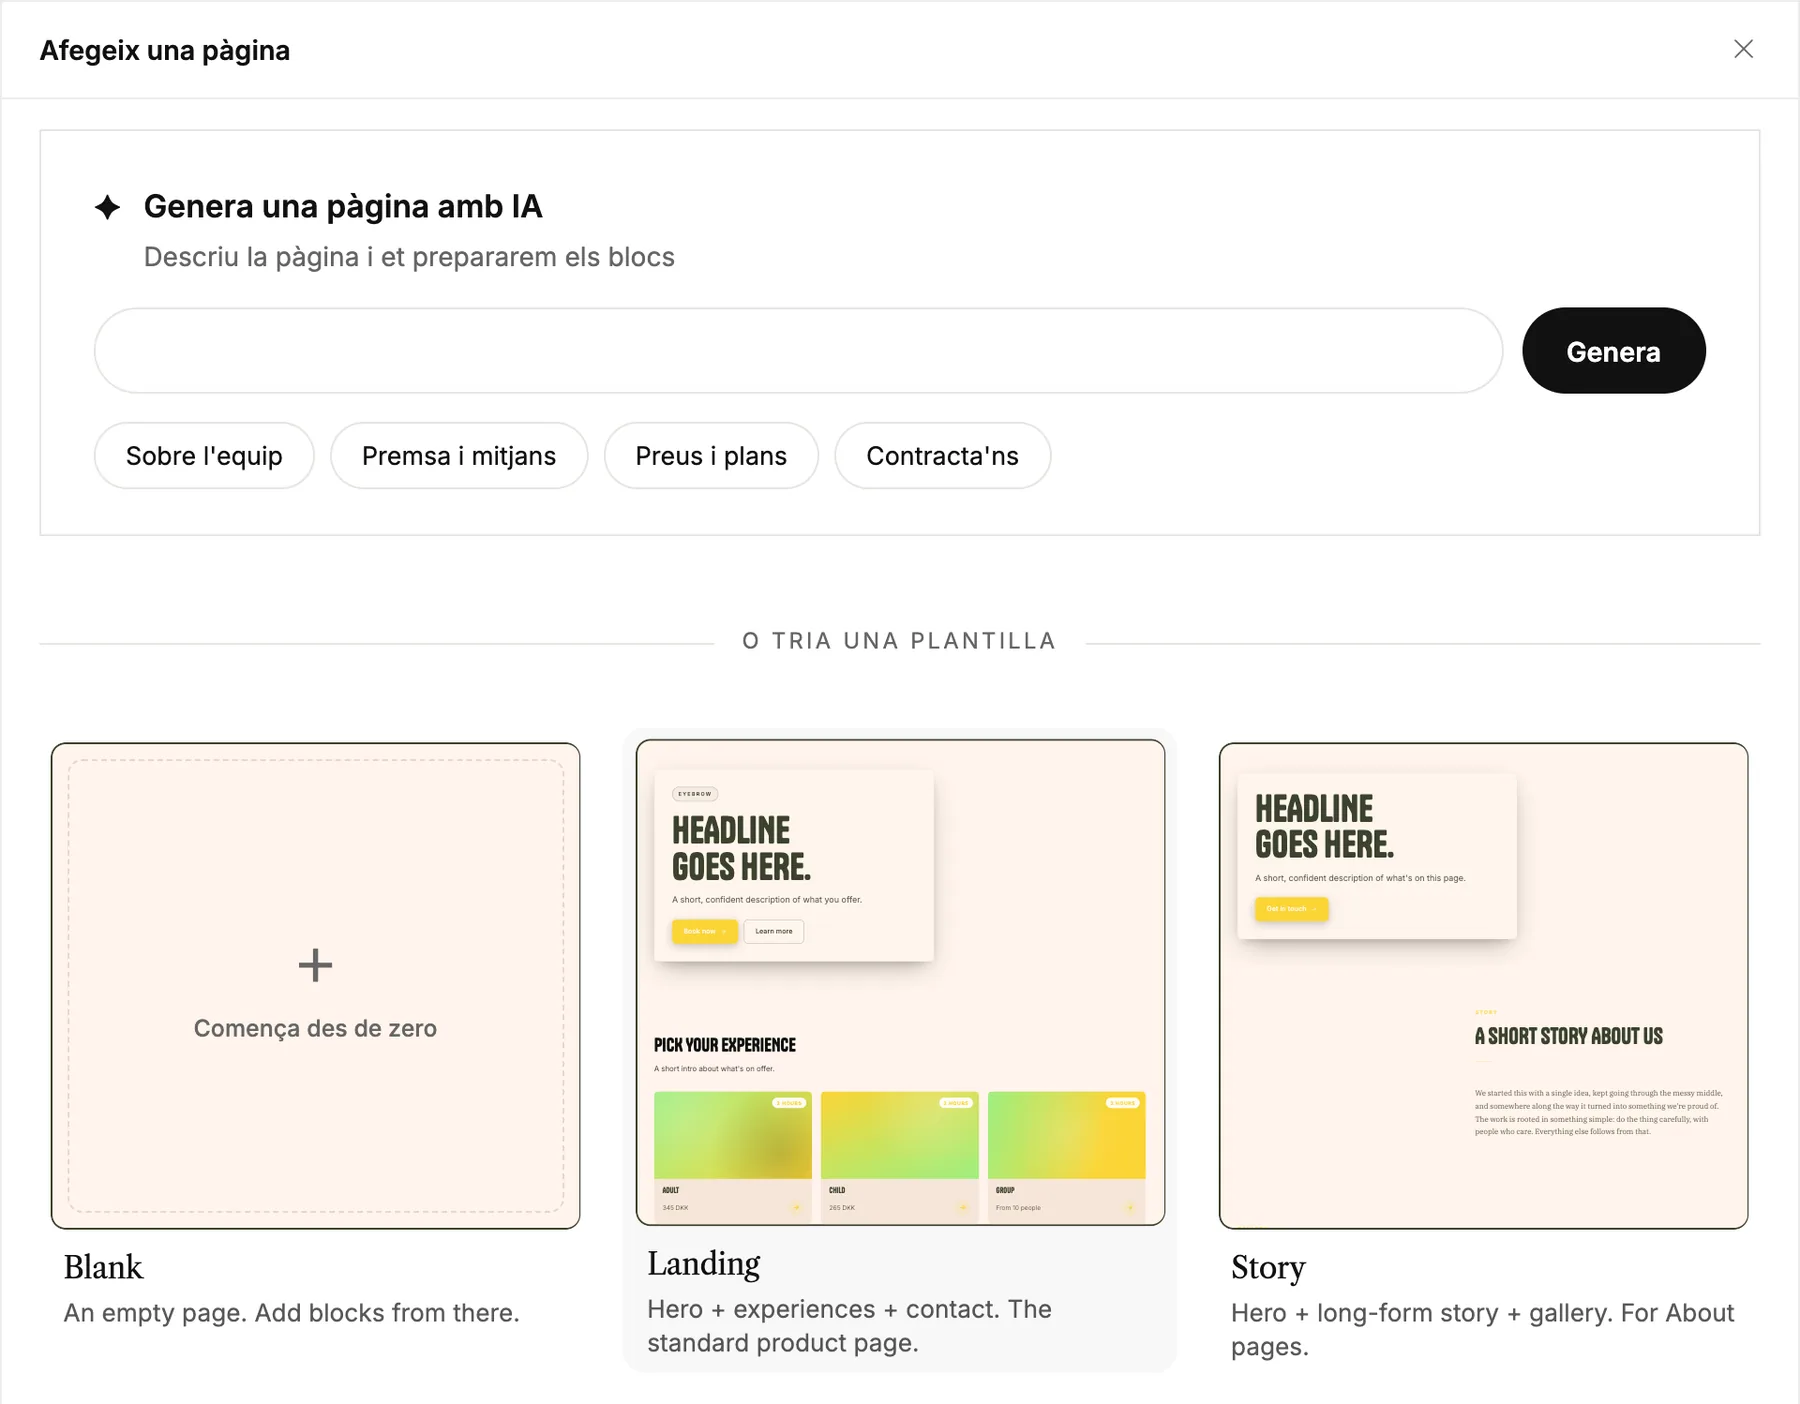Select the Blank template thumbnail
The image size is (1800, 1404).
click(x=316, y=986)
